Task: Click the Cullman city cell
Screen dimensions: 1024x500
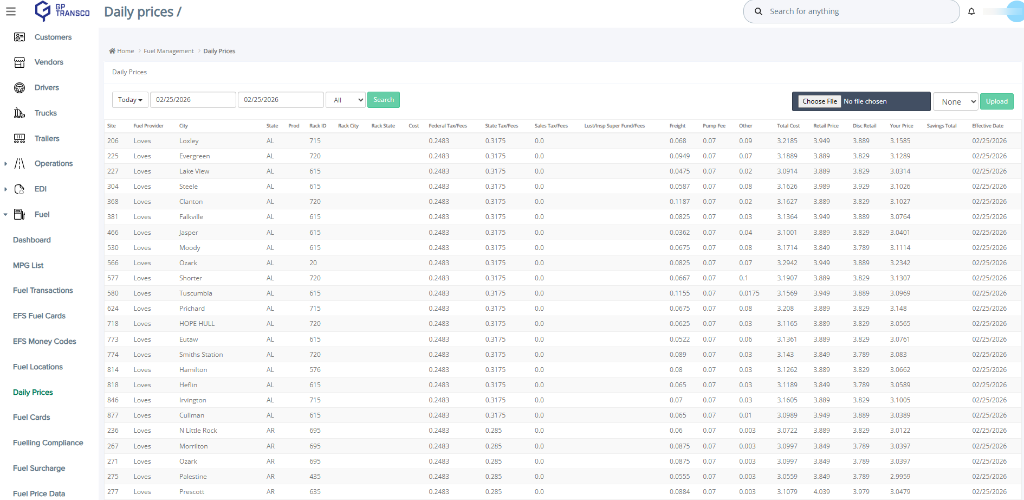Action: 191,415
